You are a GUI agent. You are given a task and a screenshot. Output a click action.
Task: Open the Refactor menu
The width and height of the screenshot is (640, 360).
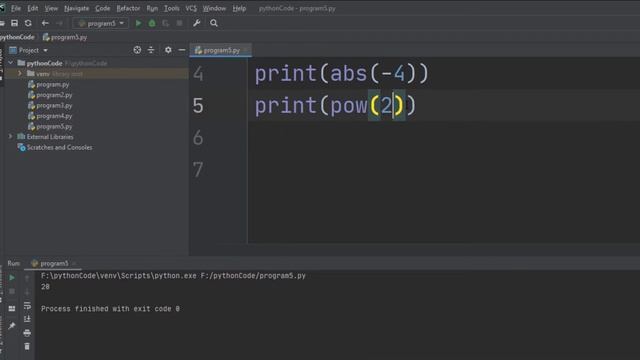point(128,8)
